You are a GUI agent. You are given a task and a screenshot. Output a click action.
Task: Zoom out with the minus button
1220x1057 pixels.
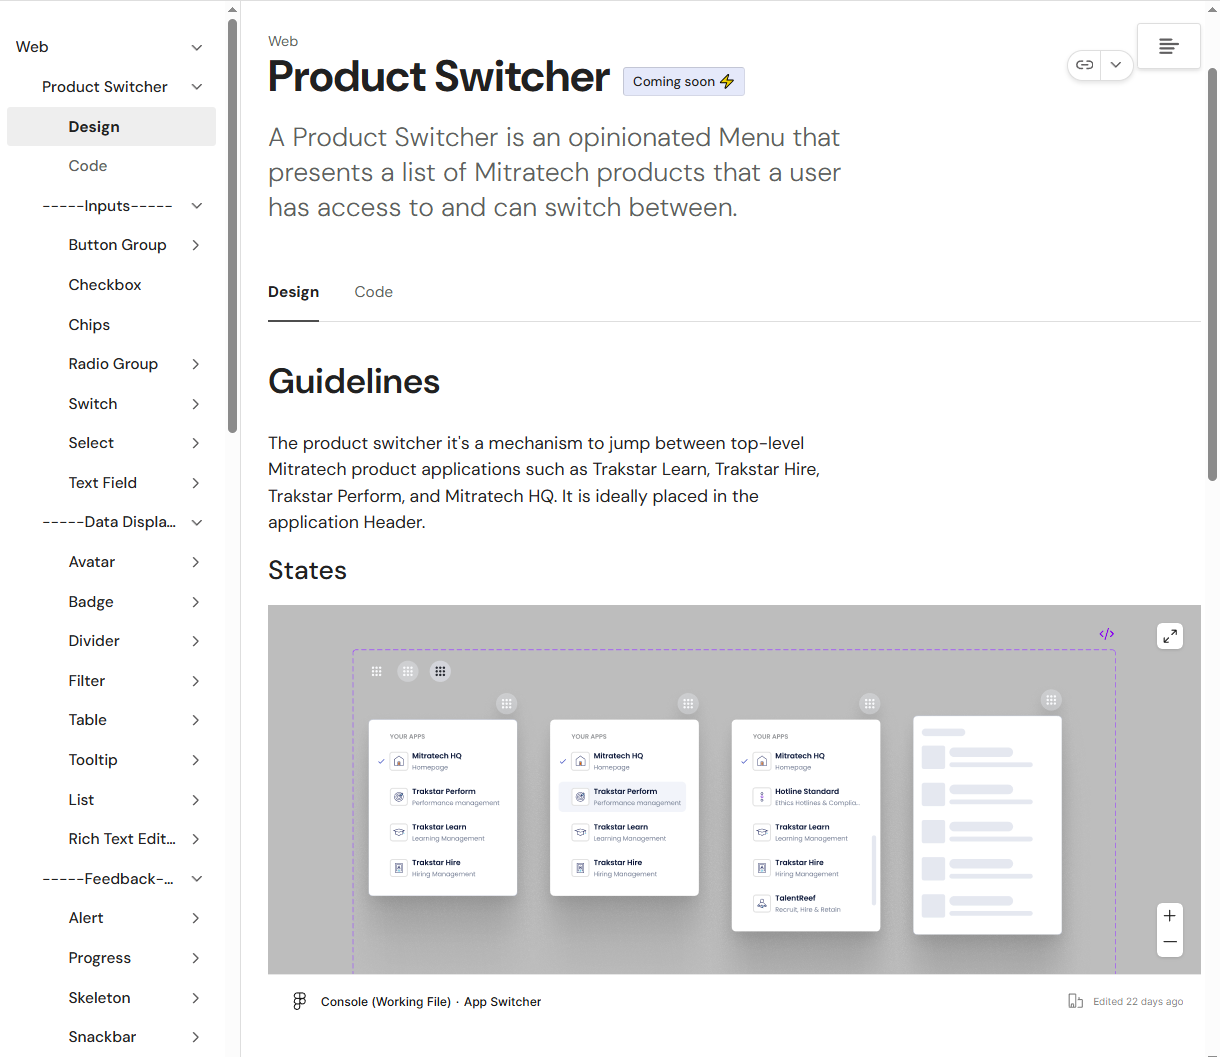coord(1170,942)
